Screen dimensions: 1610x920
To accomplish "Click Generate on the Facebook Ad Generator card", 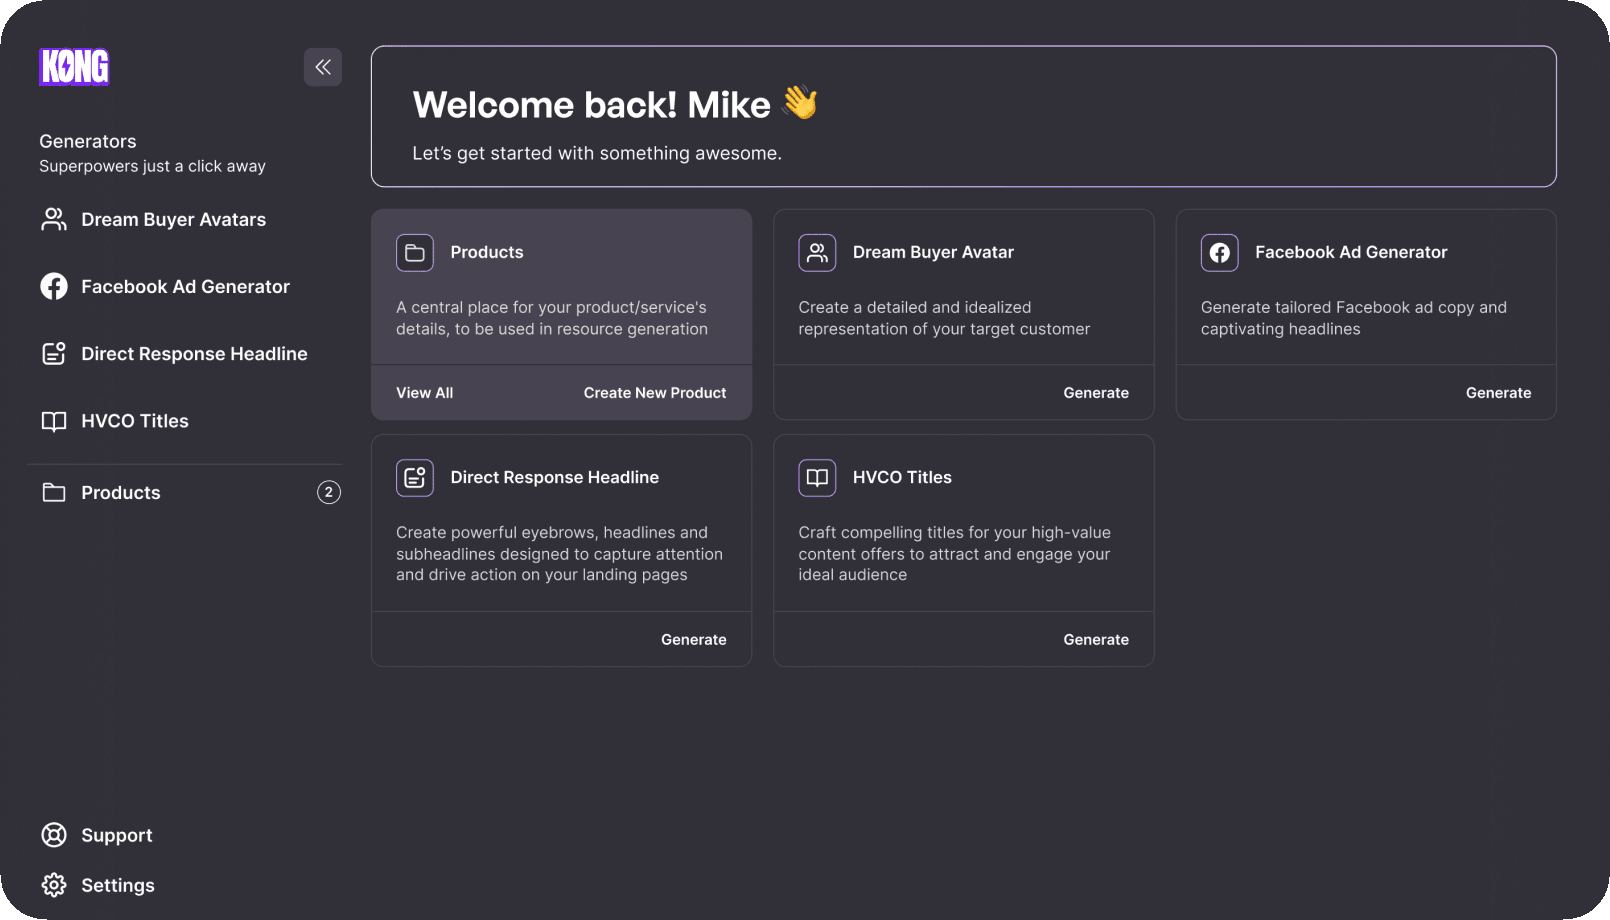I will pos(1497,393).
